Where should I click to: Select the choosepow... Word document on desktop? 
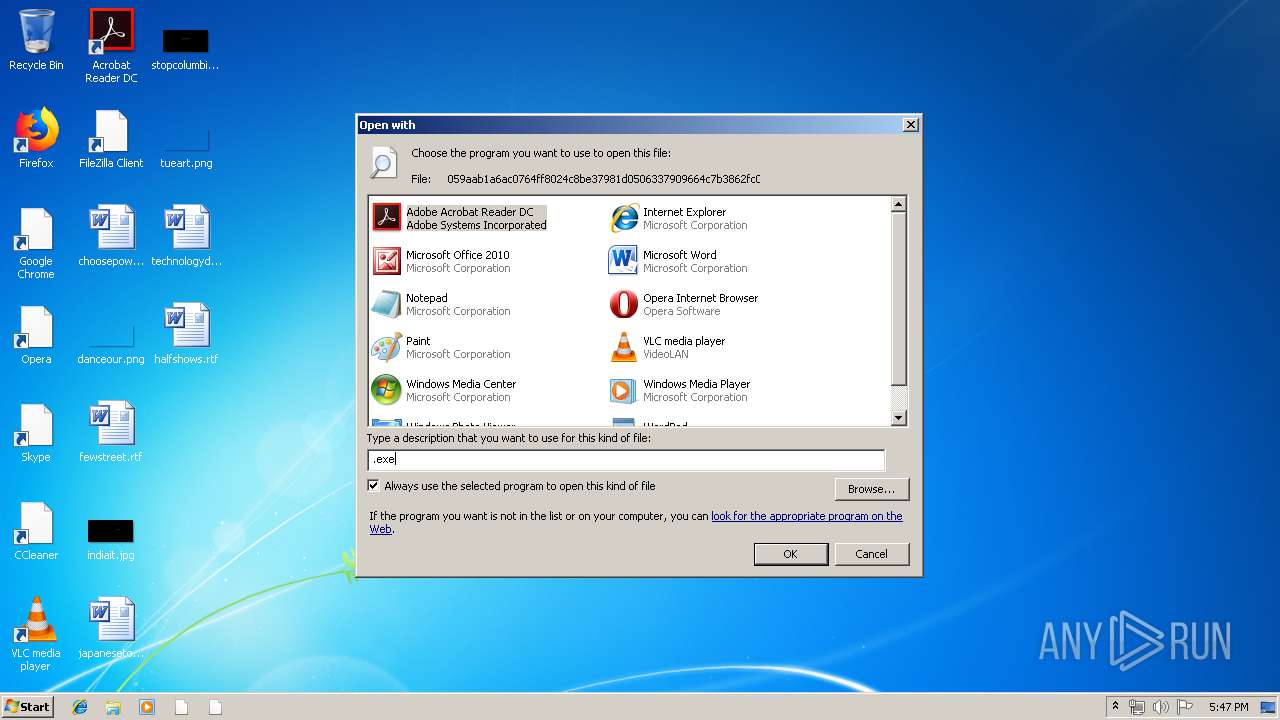point(111,237)
